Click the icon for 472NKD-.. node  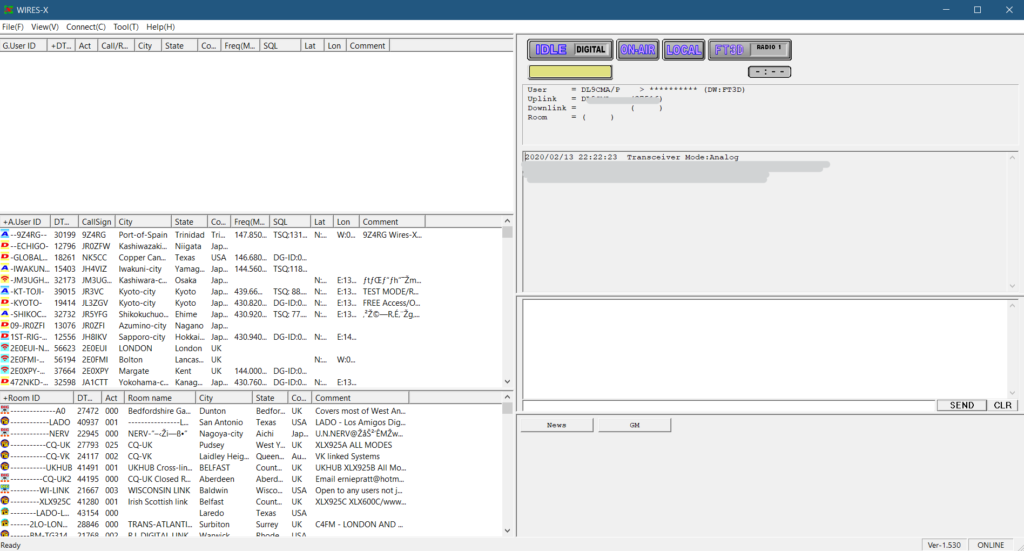pos(5,382)
